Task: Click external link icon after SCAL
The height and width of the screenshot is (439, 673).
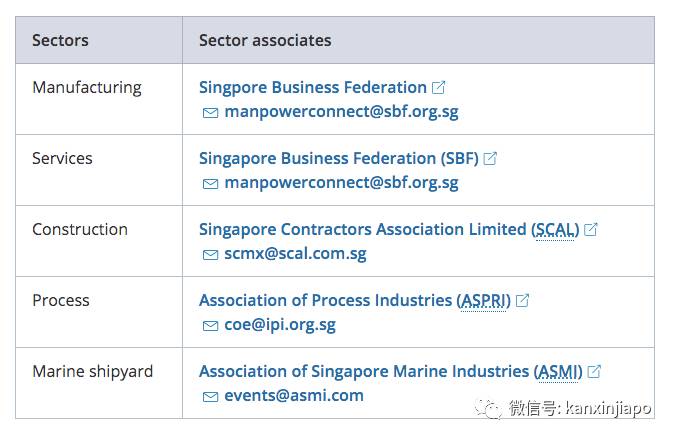Action: coord(591,230)
